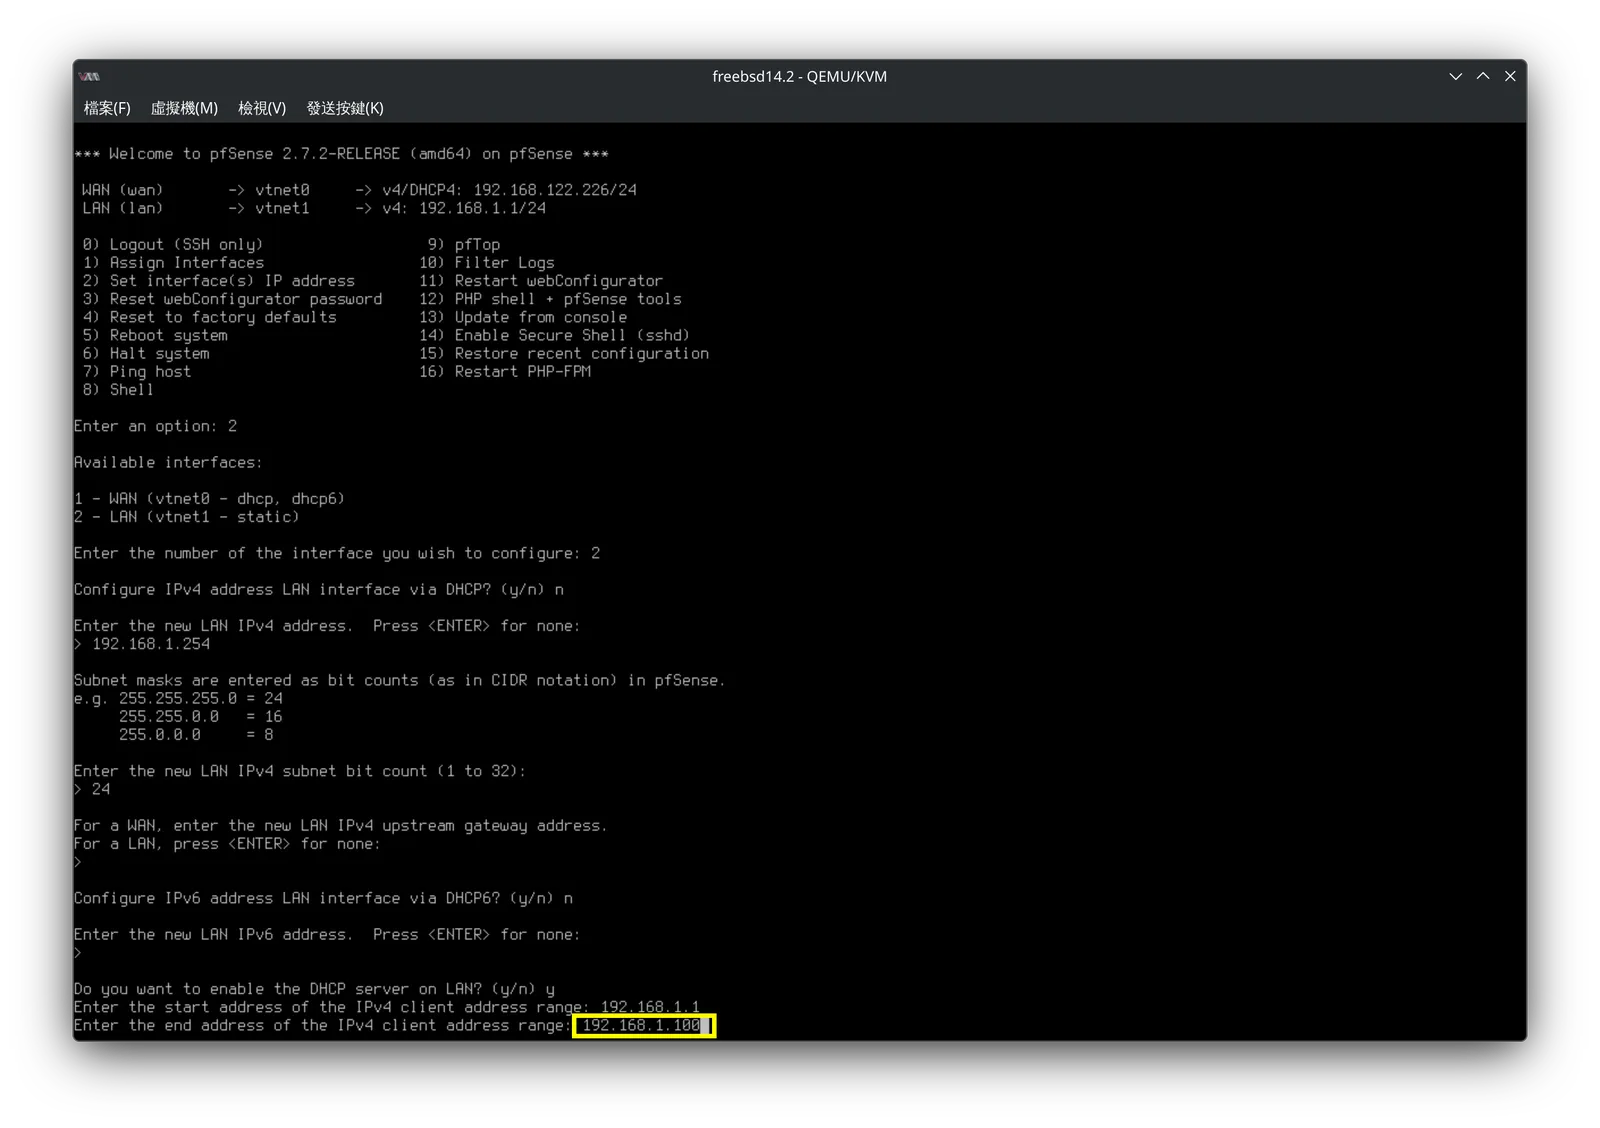The height and width of the screenshot is (1128, 1600).
Task: Click menu line 0) Logout (SSH only)
Action: (173, 245)
